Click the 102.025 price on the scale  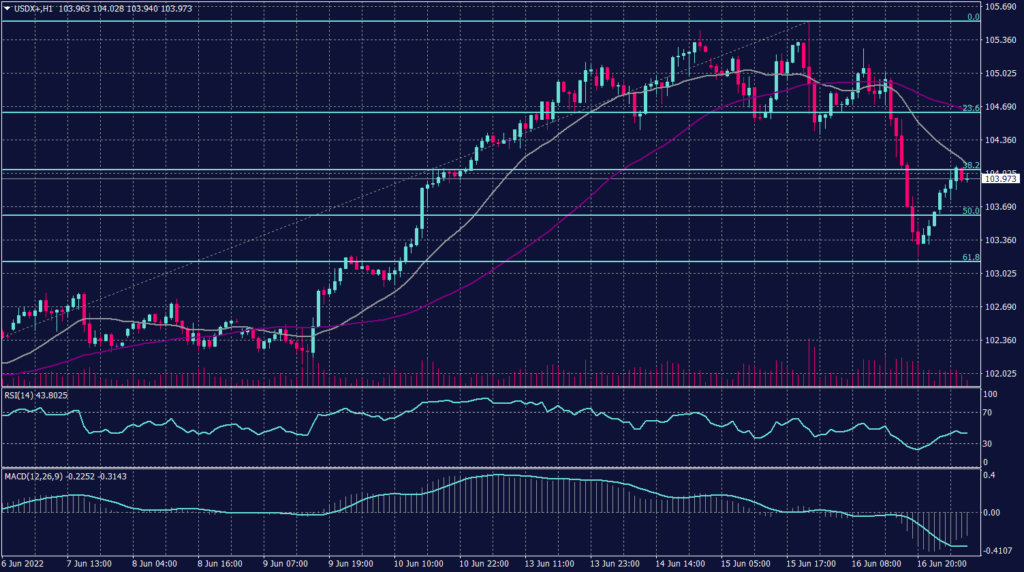tap(1001, 374)
